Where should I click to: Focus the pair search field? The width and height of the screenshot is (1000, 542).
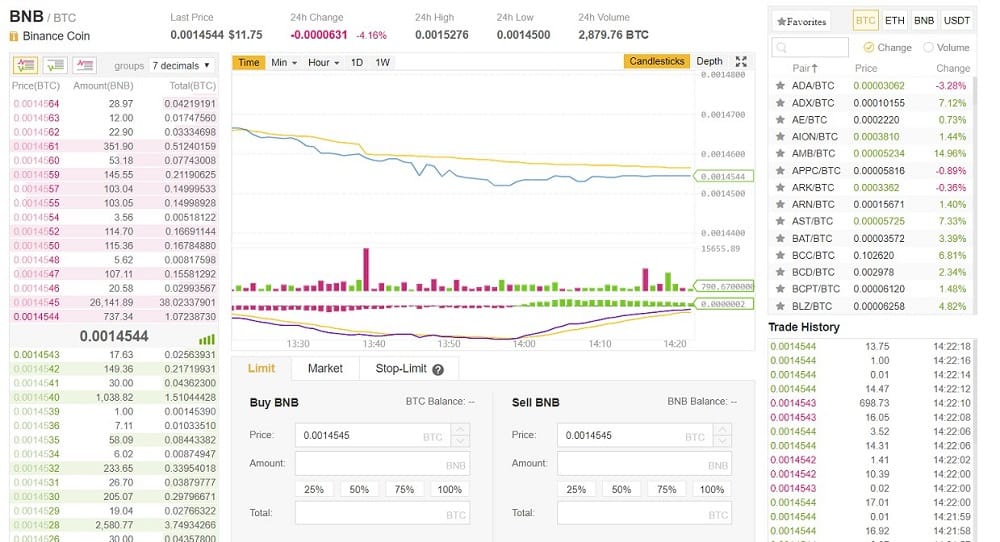[810, 47]
